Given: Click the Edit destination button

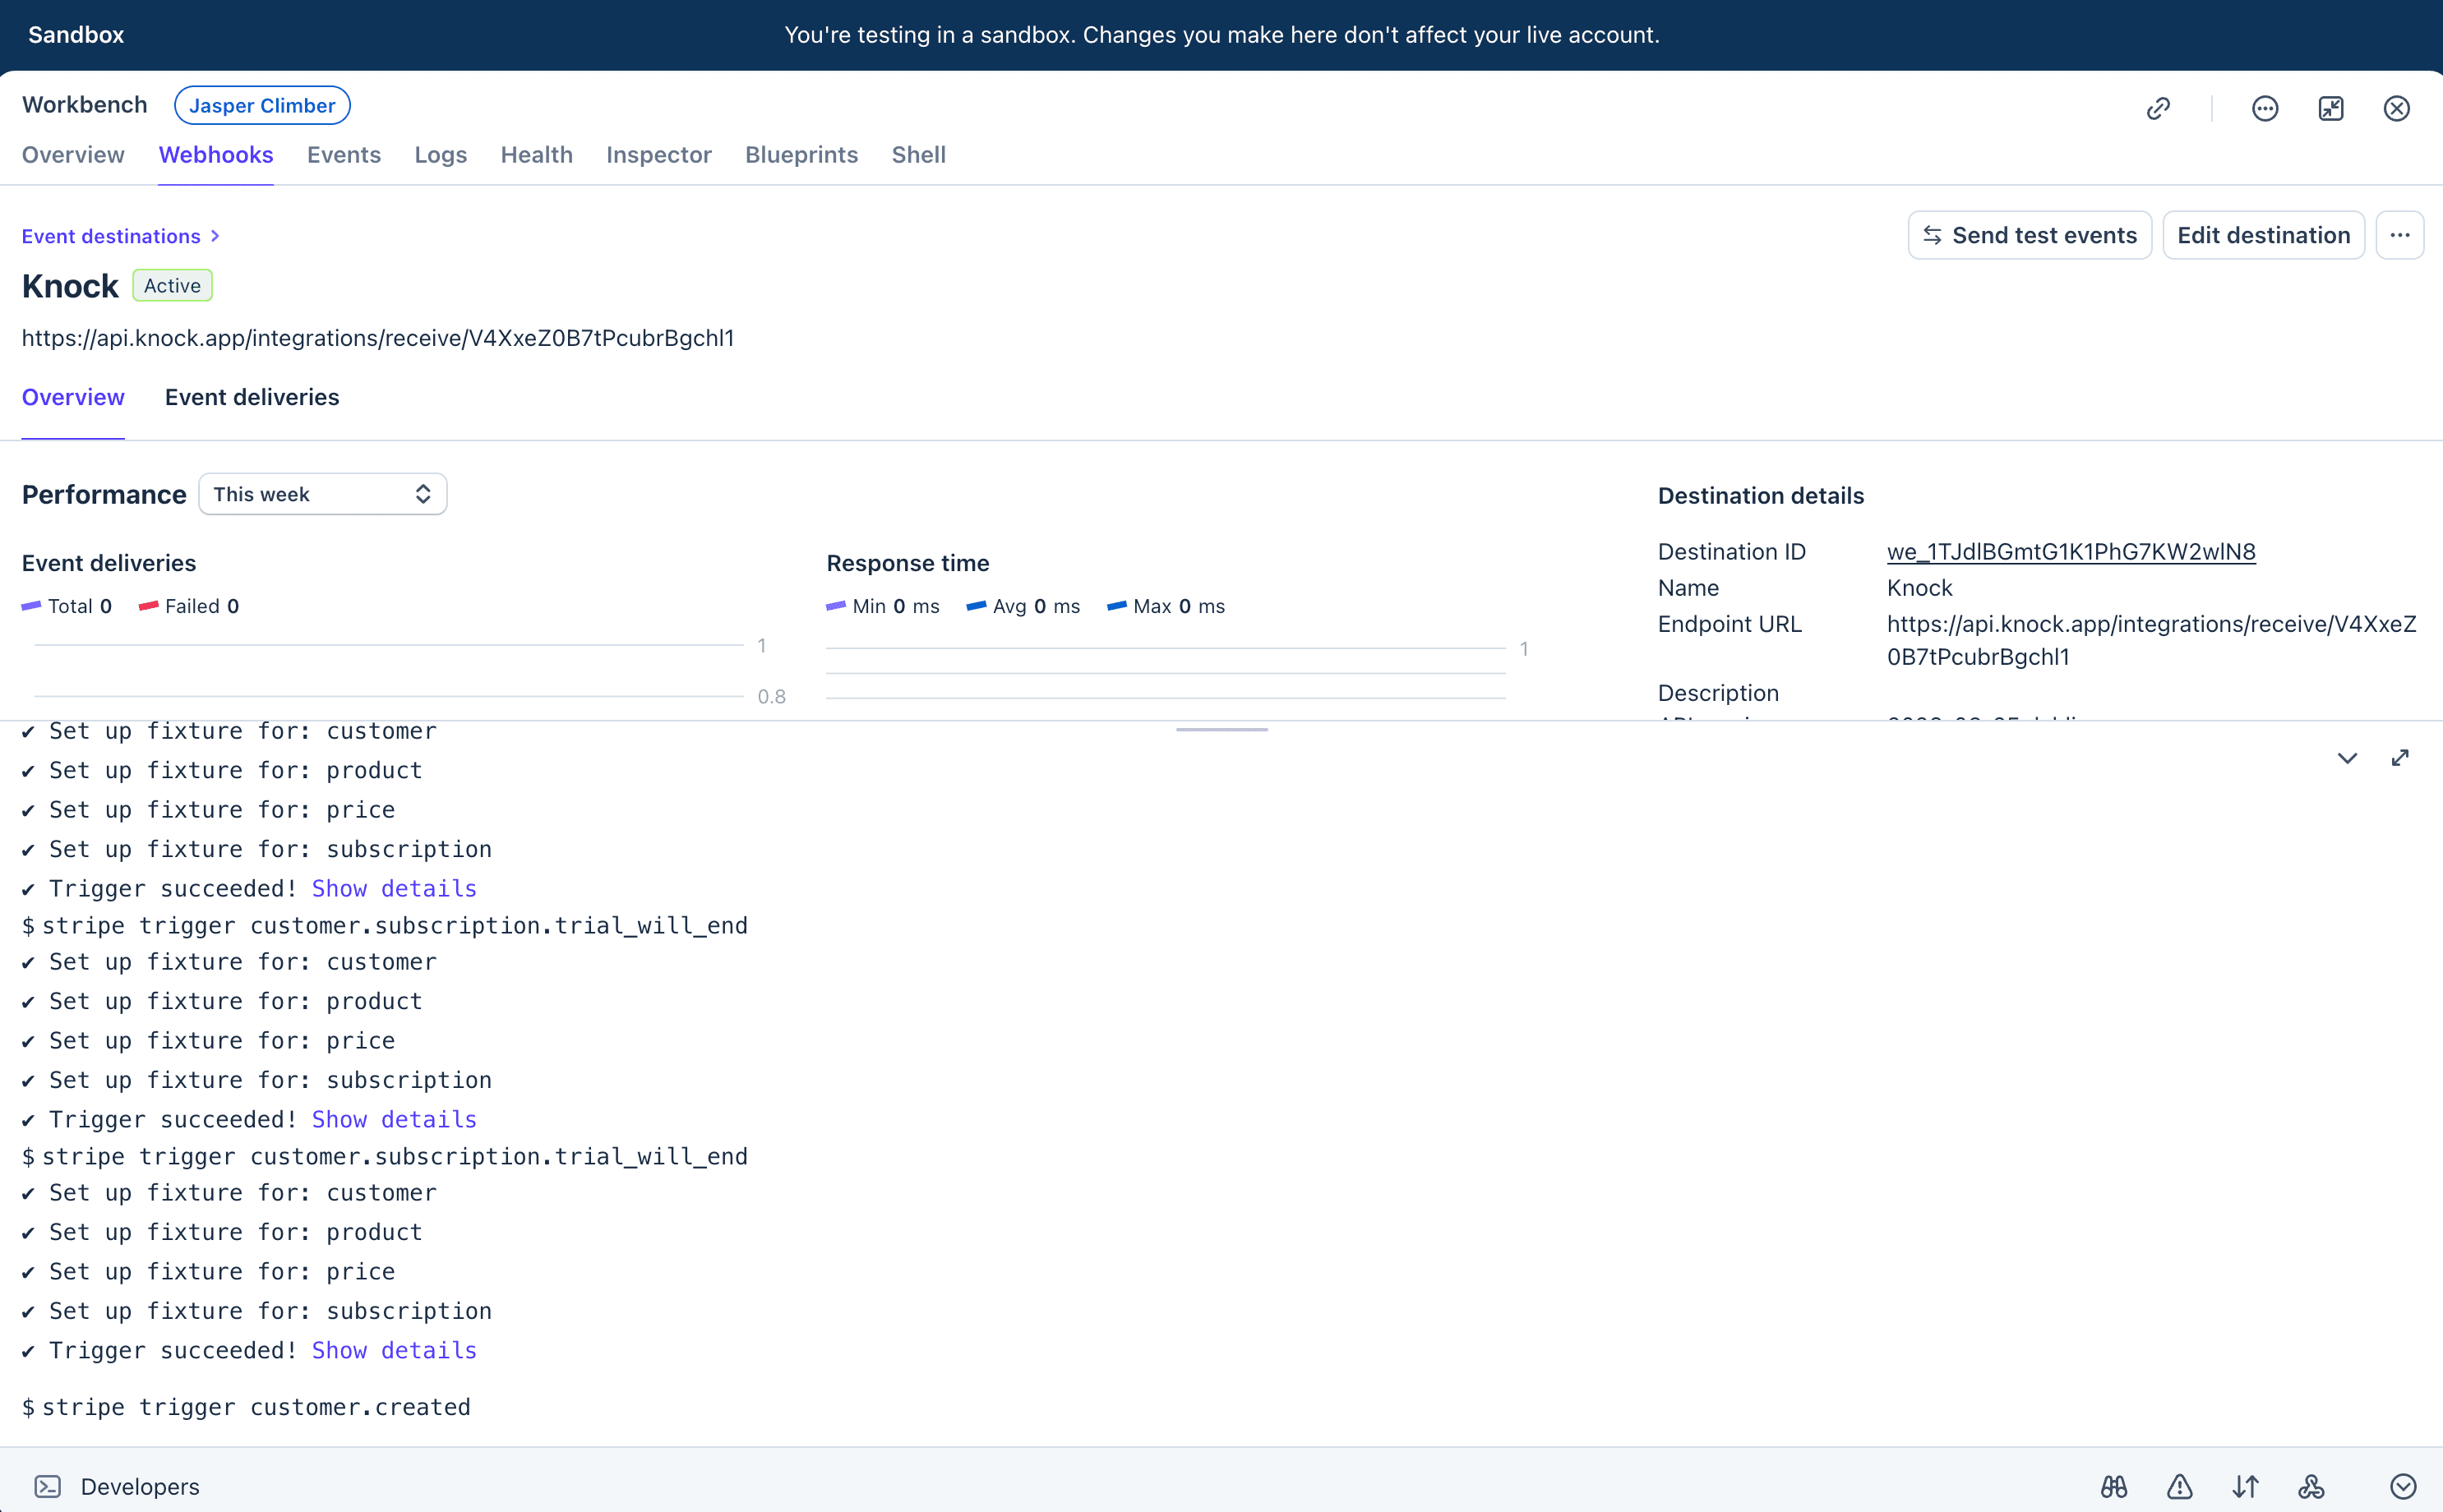Looking at the screenshot, I should 2263,234.
